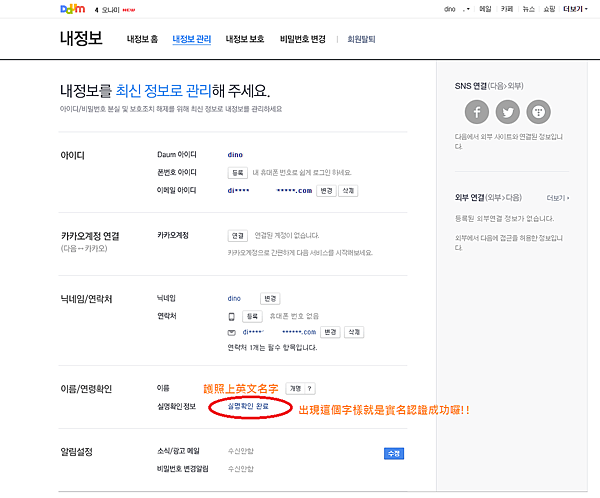The height and width of the screenshot is (498, 600).
Task: Click 삭제 button for 이메일 아이디
Action: pos(348,191)
